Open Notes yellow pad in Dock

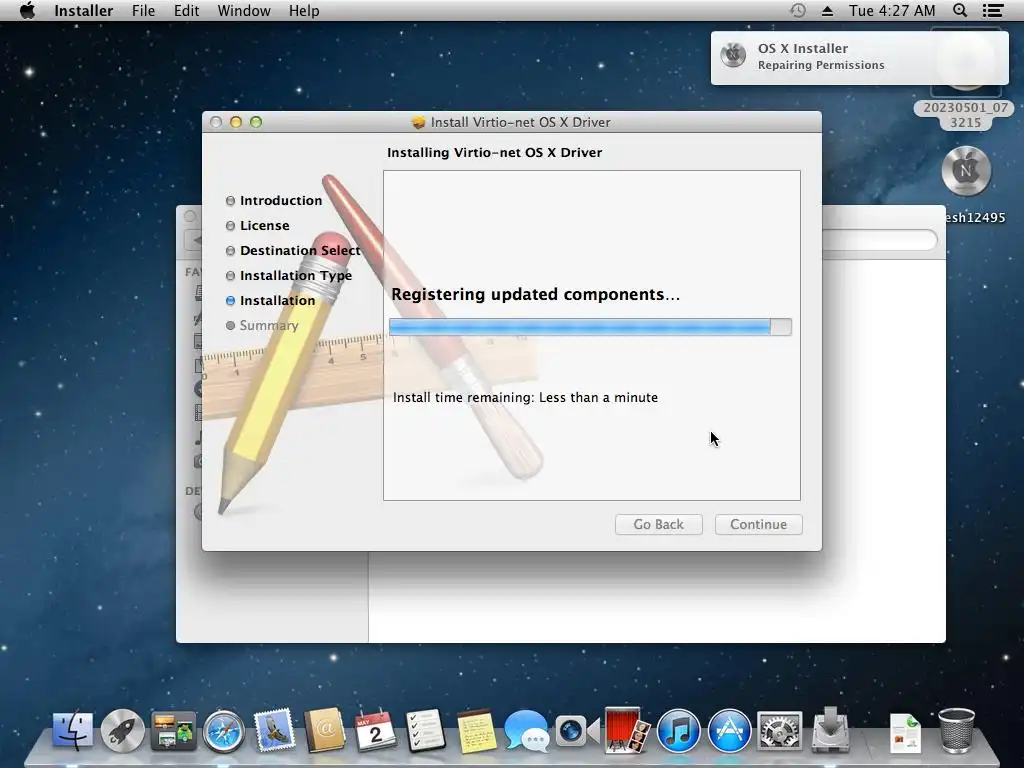tap(476, 731)
